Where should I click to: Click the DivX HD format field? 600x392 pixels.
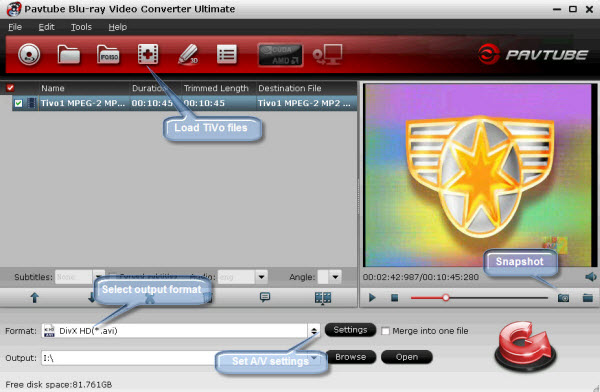point(174,331)
